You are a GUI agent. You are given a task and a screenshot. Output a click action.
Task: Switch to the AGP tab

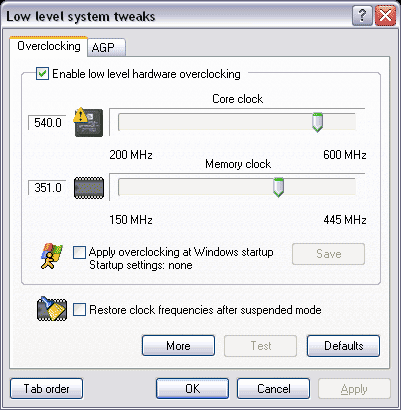point(106,48)
